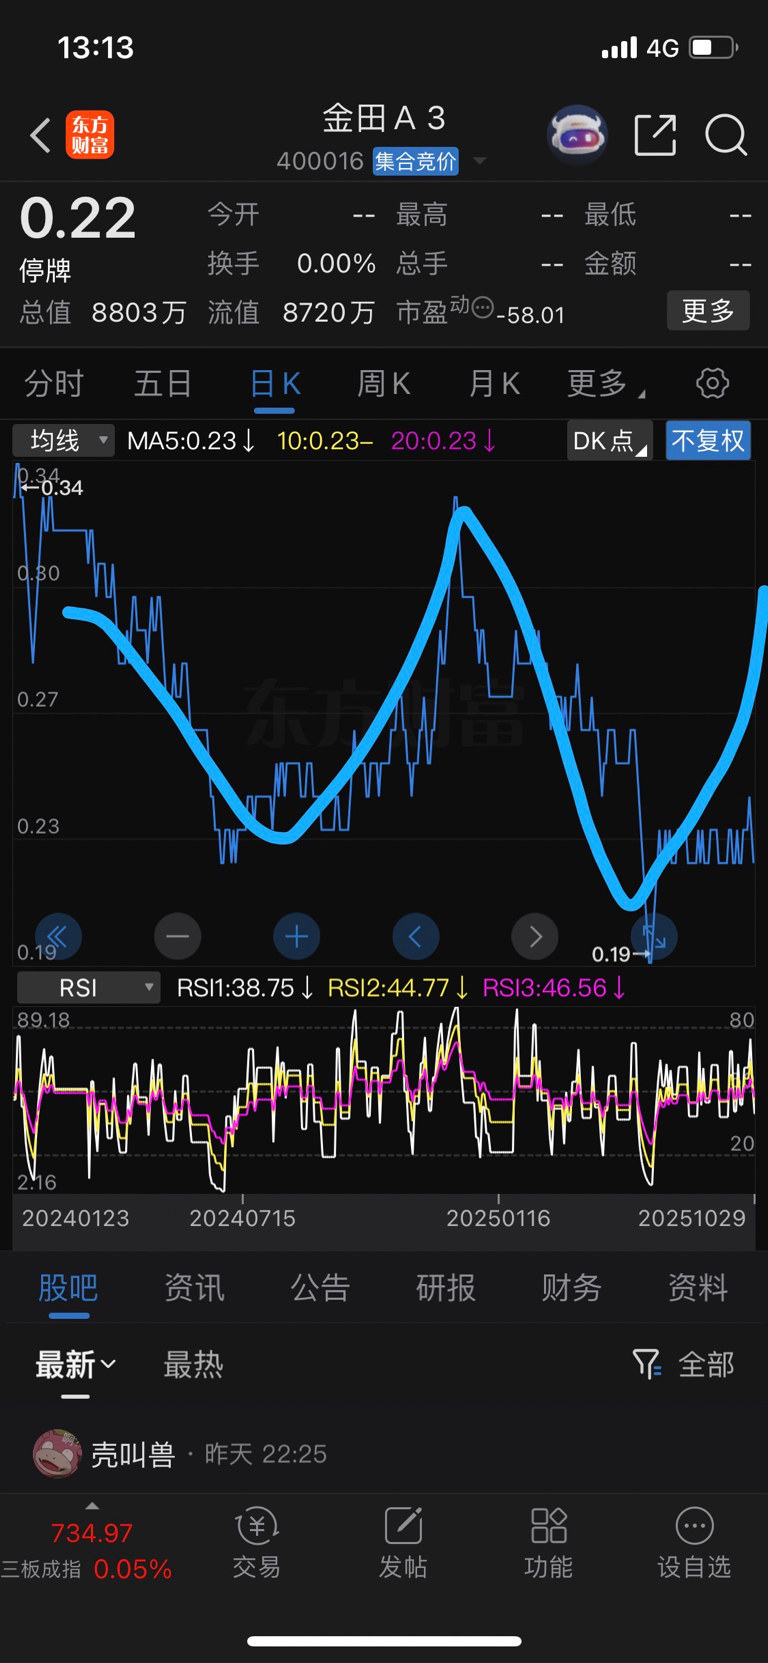Tap the 发帖 post icon
The image size is (768, 1663).
[403, 1526]
